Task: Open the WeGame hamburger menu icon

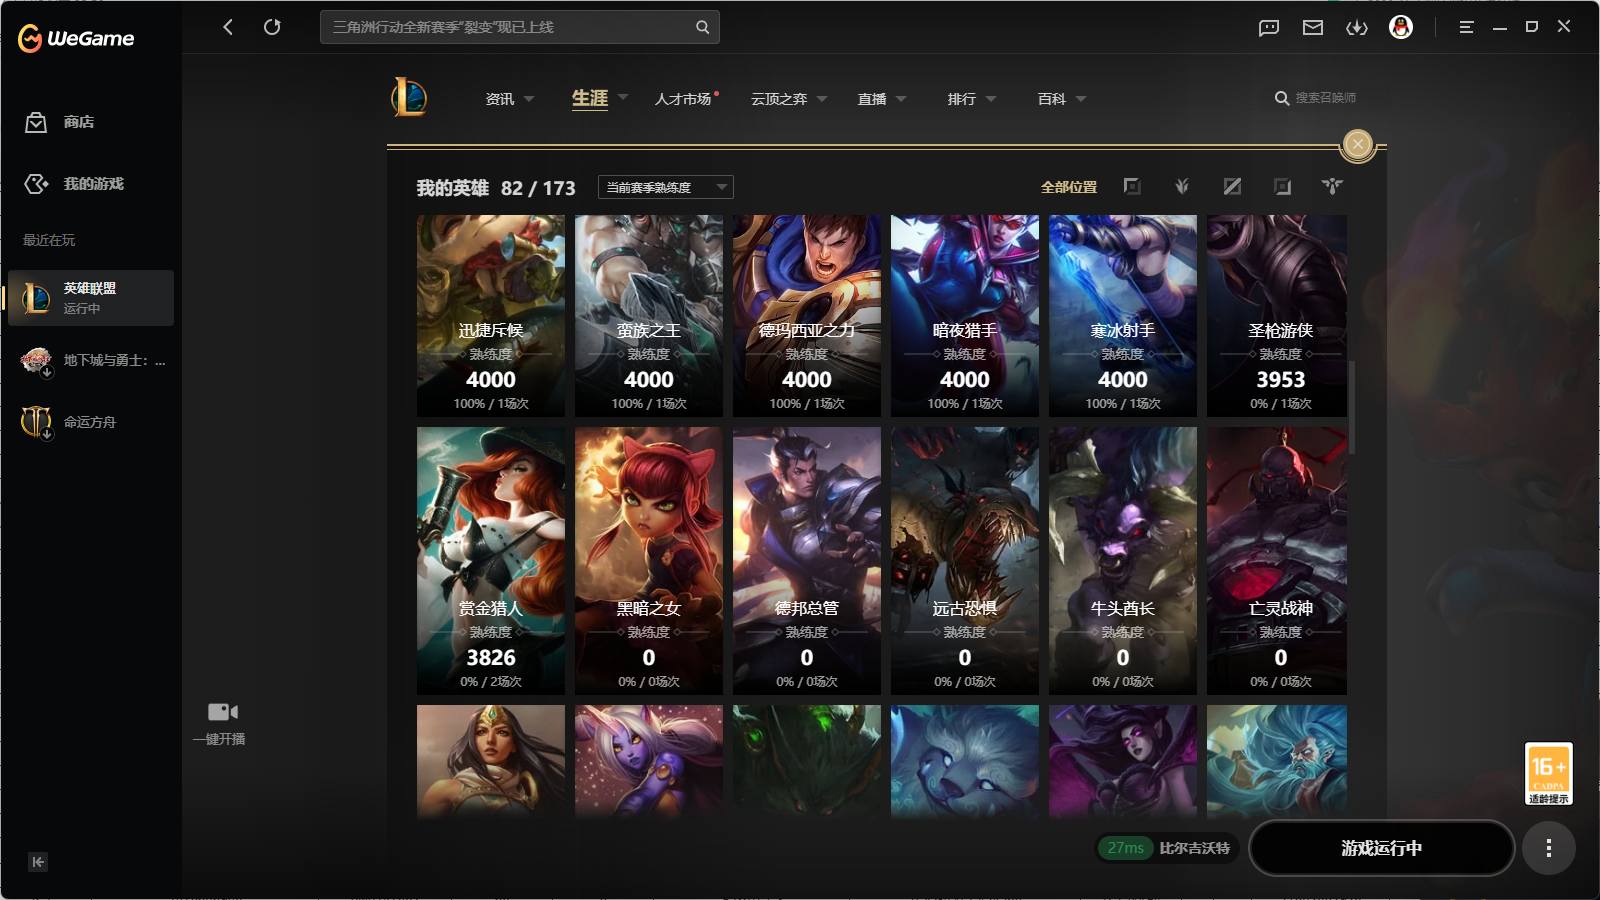Action: tap(1466, 28)
